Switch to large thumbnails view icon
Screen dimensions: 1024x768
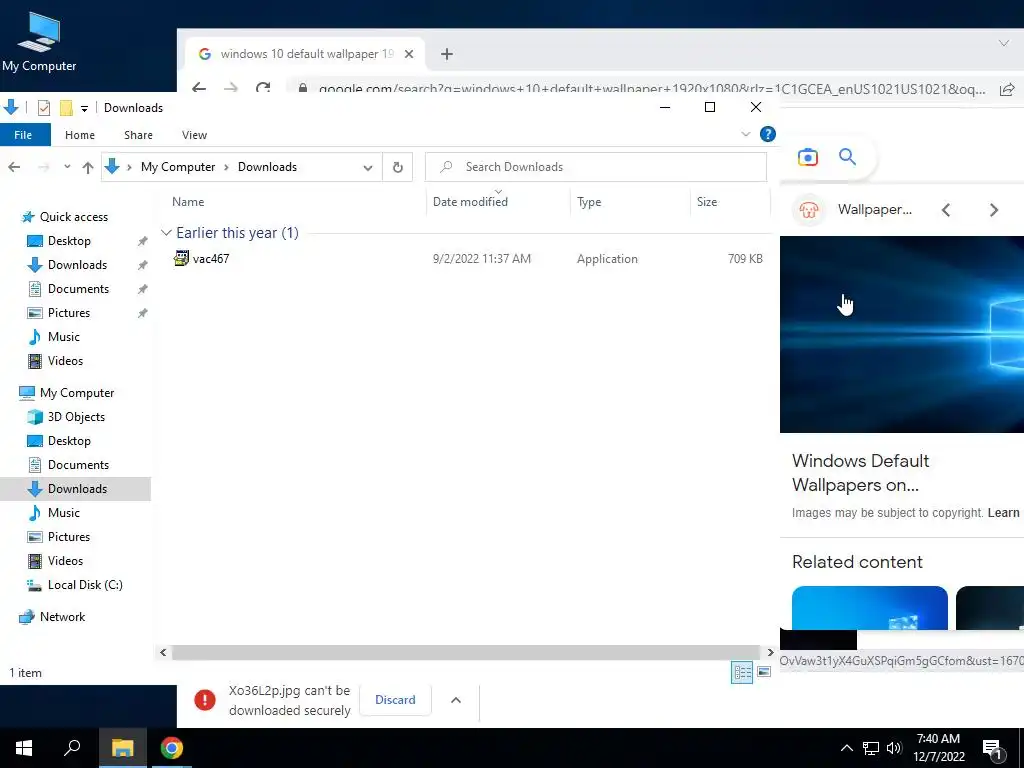pos(763,672)
